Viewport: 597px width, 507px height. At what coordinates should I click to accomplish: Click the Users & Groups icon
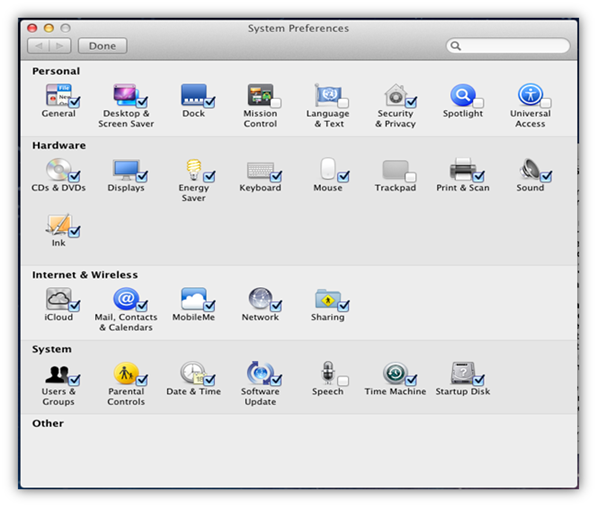click(58, 373)
